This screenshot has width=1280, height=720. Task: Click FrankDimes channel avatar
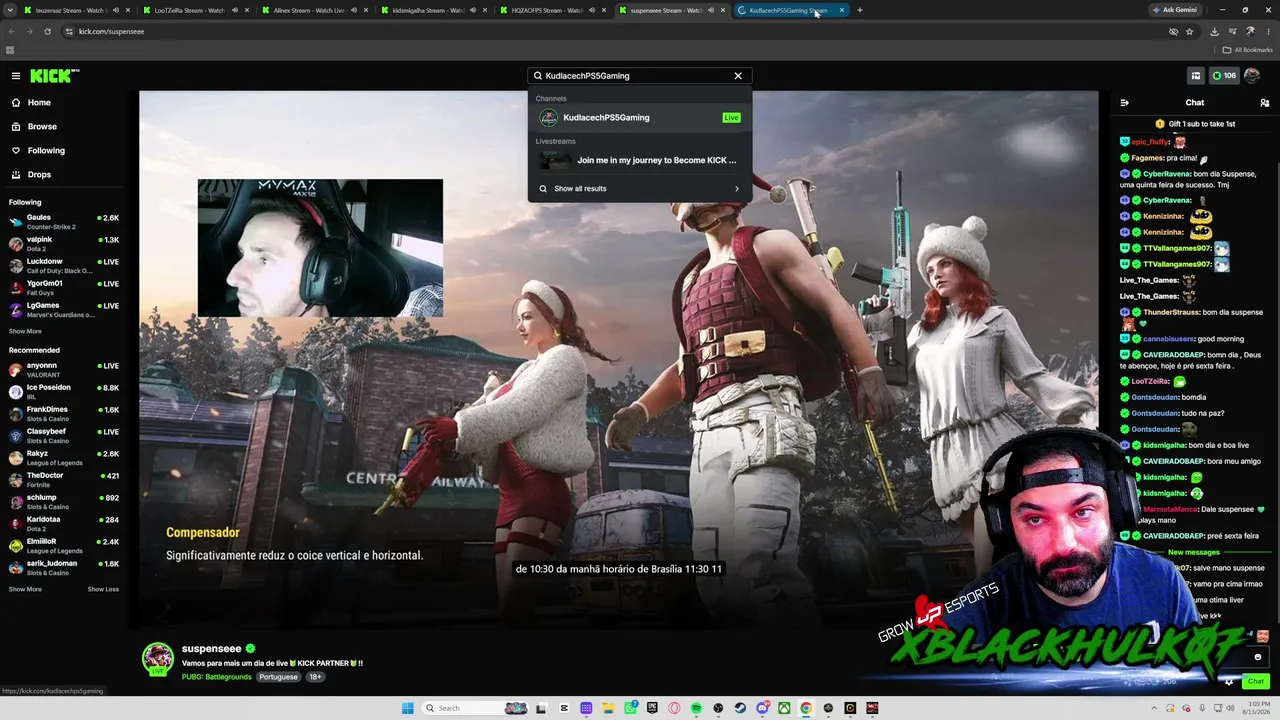click(x=16, y=414)
